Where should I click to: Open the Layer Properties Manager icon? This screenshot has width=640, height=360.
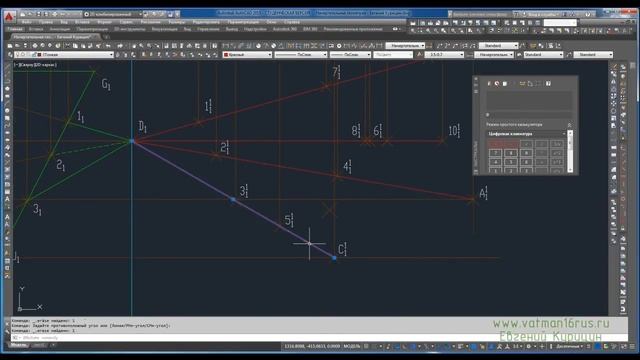tap(10, 54)
